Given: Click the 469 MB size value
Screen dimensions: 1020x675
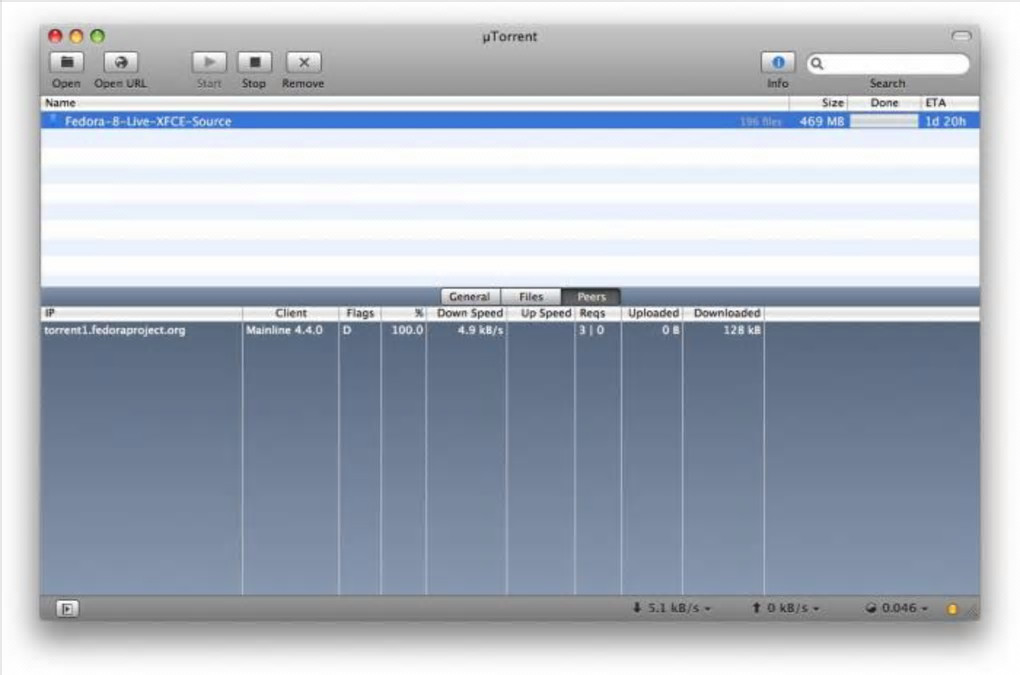Looking at the screenshot, I should 822,122.
